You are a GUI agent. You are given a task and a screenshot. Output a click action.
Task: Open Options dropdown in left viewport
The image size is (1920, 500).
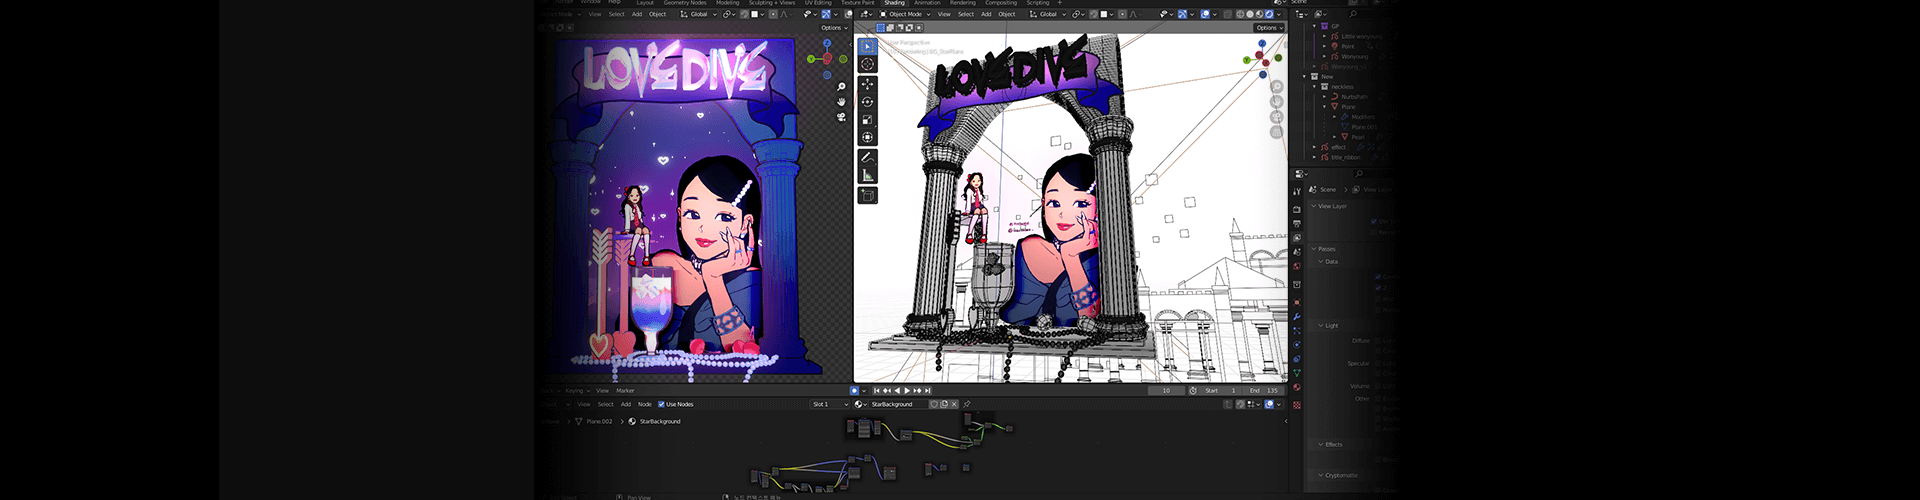pos(834,28)
